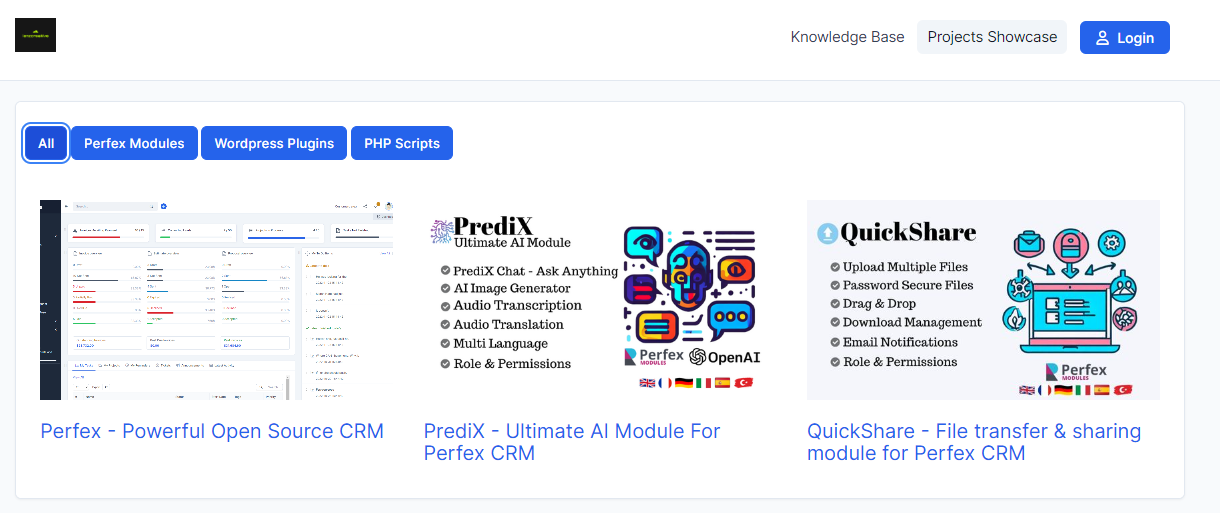This screenshot has height=513, width=1220.
Task: Click the laptop illustration in the QuickShare banner
Action: click(x=1071, y=305)
